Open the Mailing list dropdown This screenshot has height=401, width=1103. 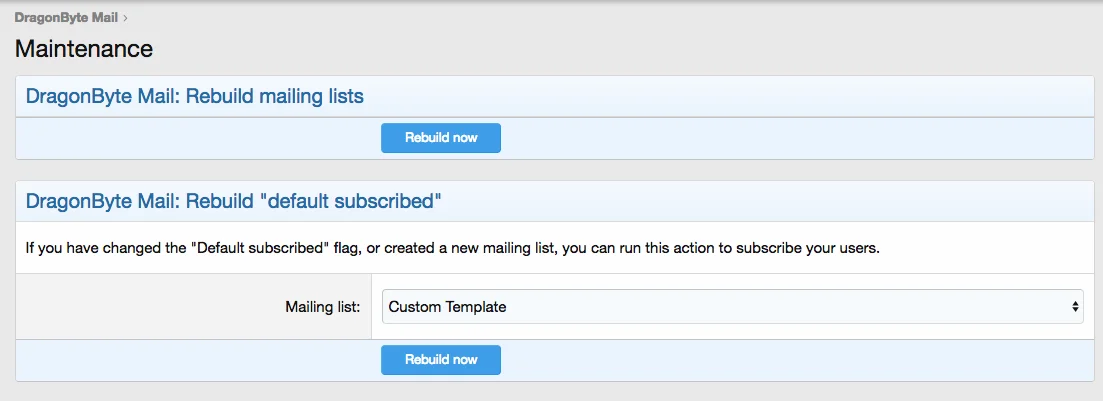coord(732,307)
